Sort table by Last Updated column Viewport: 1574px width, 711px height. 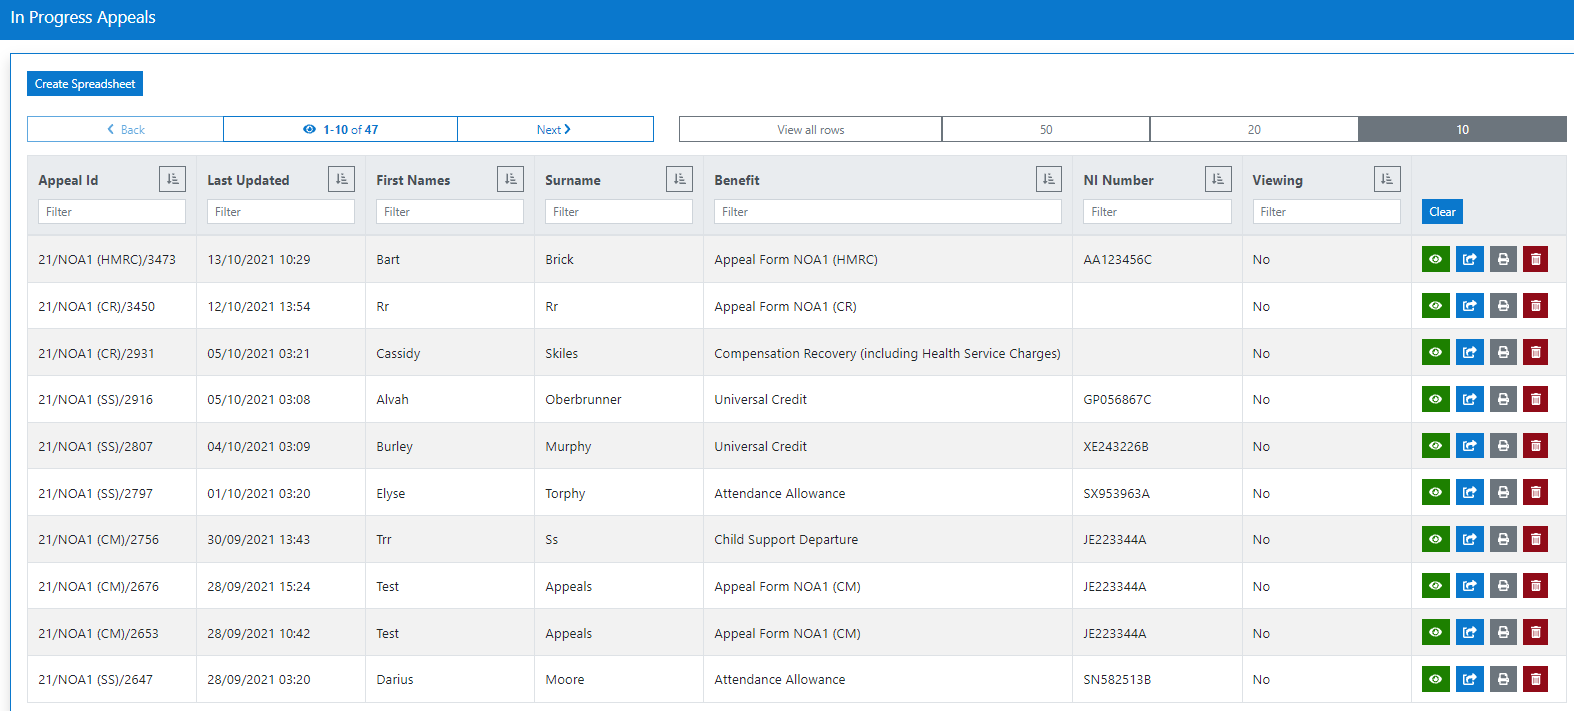coord(341,179)
